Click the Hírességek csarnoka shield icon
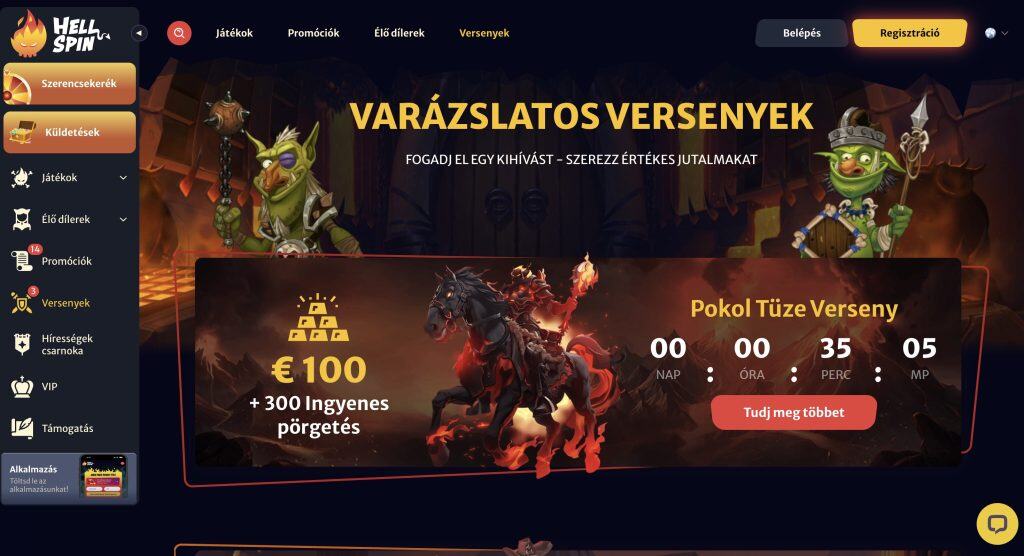This screenshot has width=1024, height=556. 22,344
